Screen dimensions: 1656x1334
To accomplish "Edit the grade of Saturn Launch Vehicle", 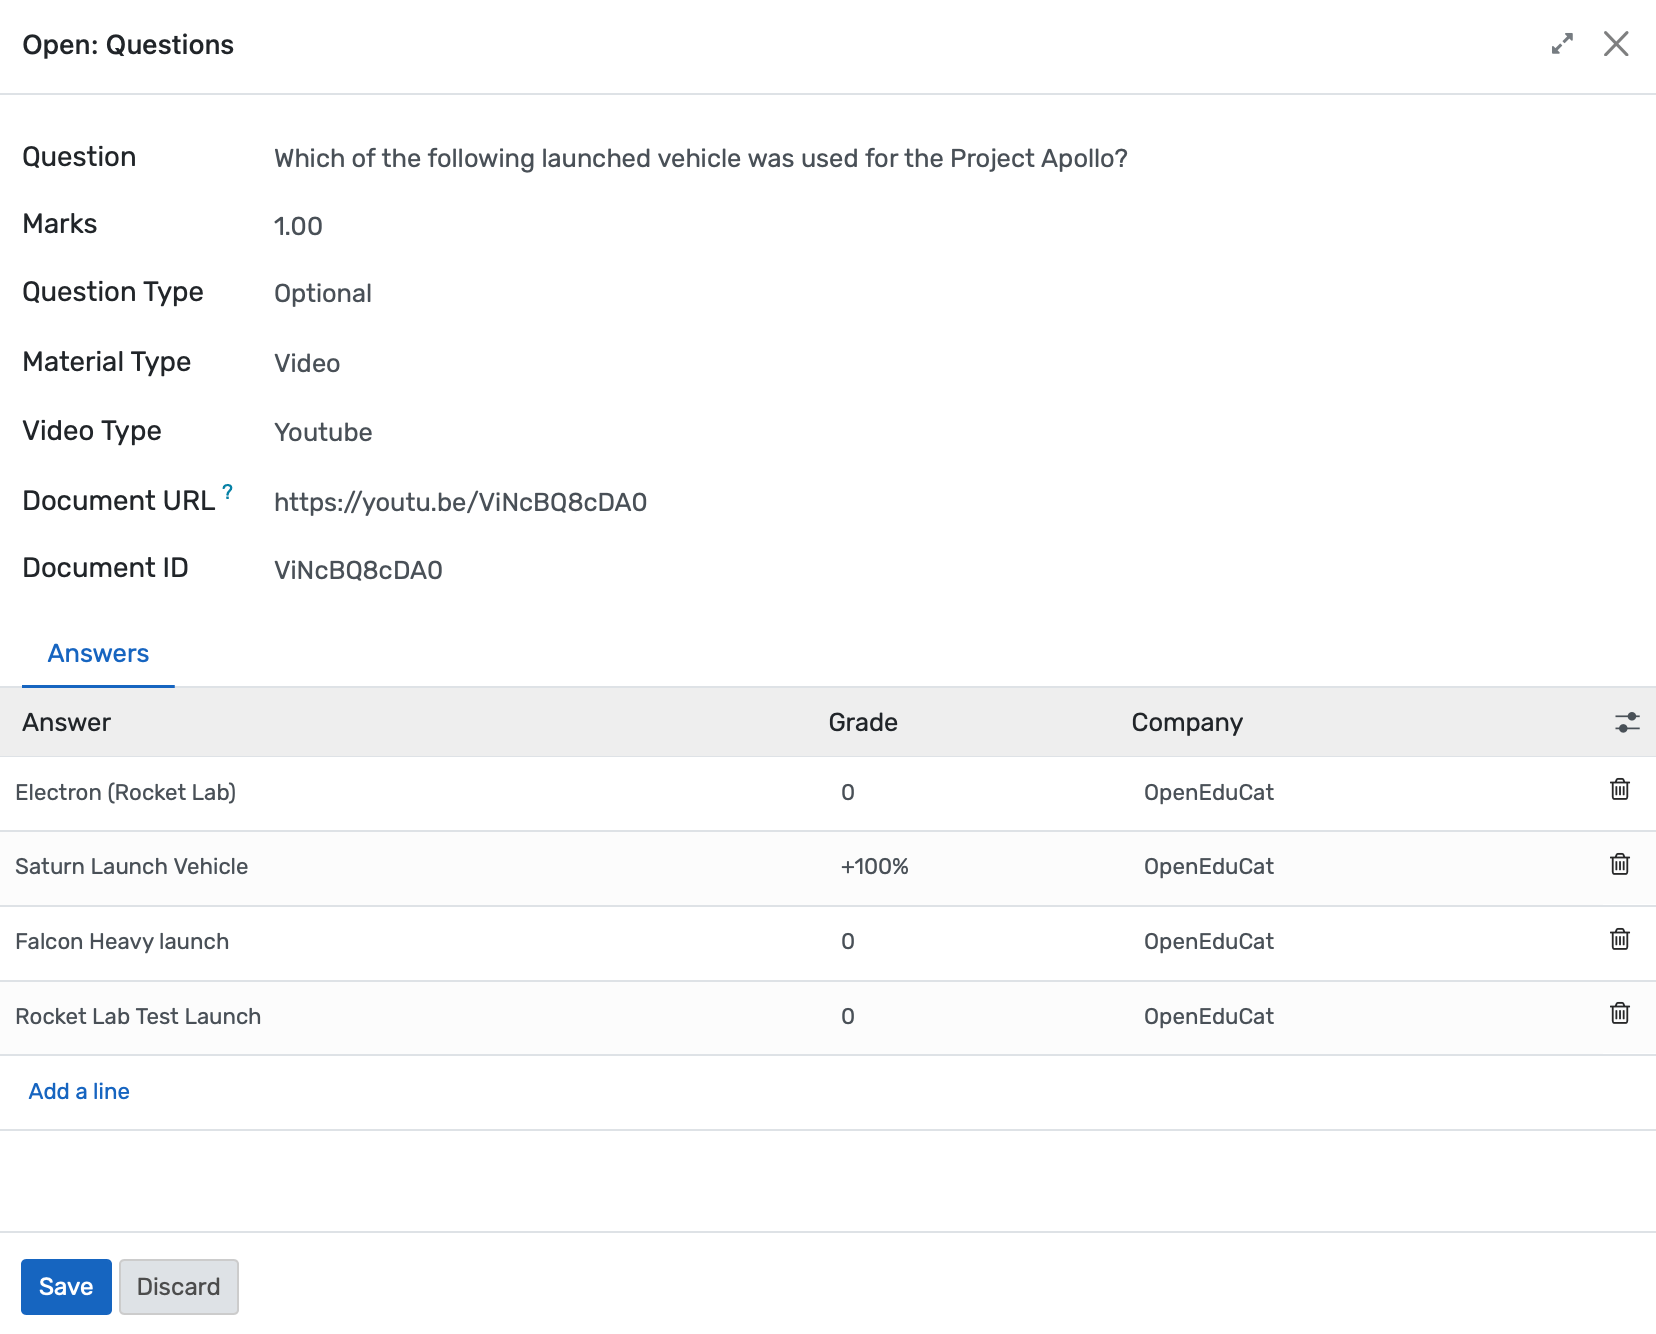I will click(x=875, y=867).
